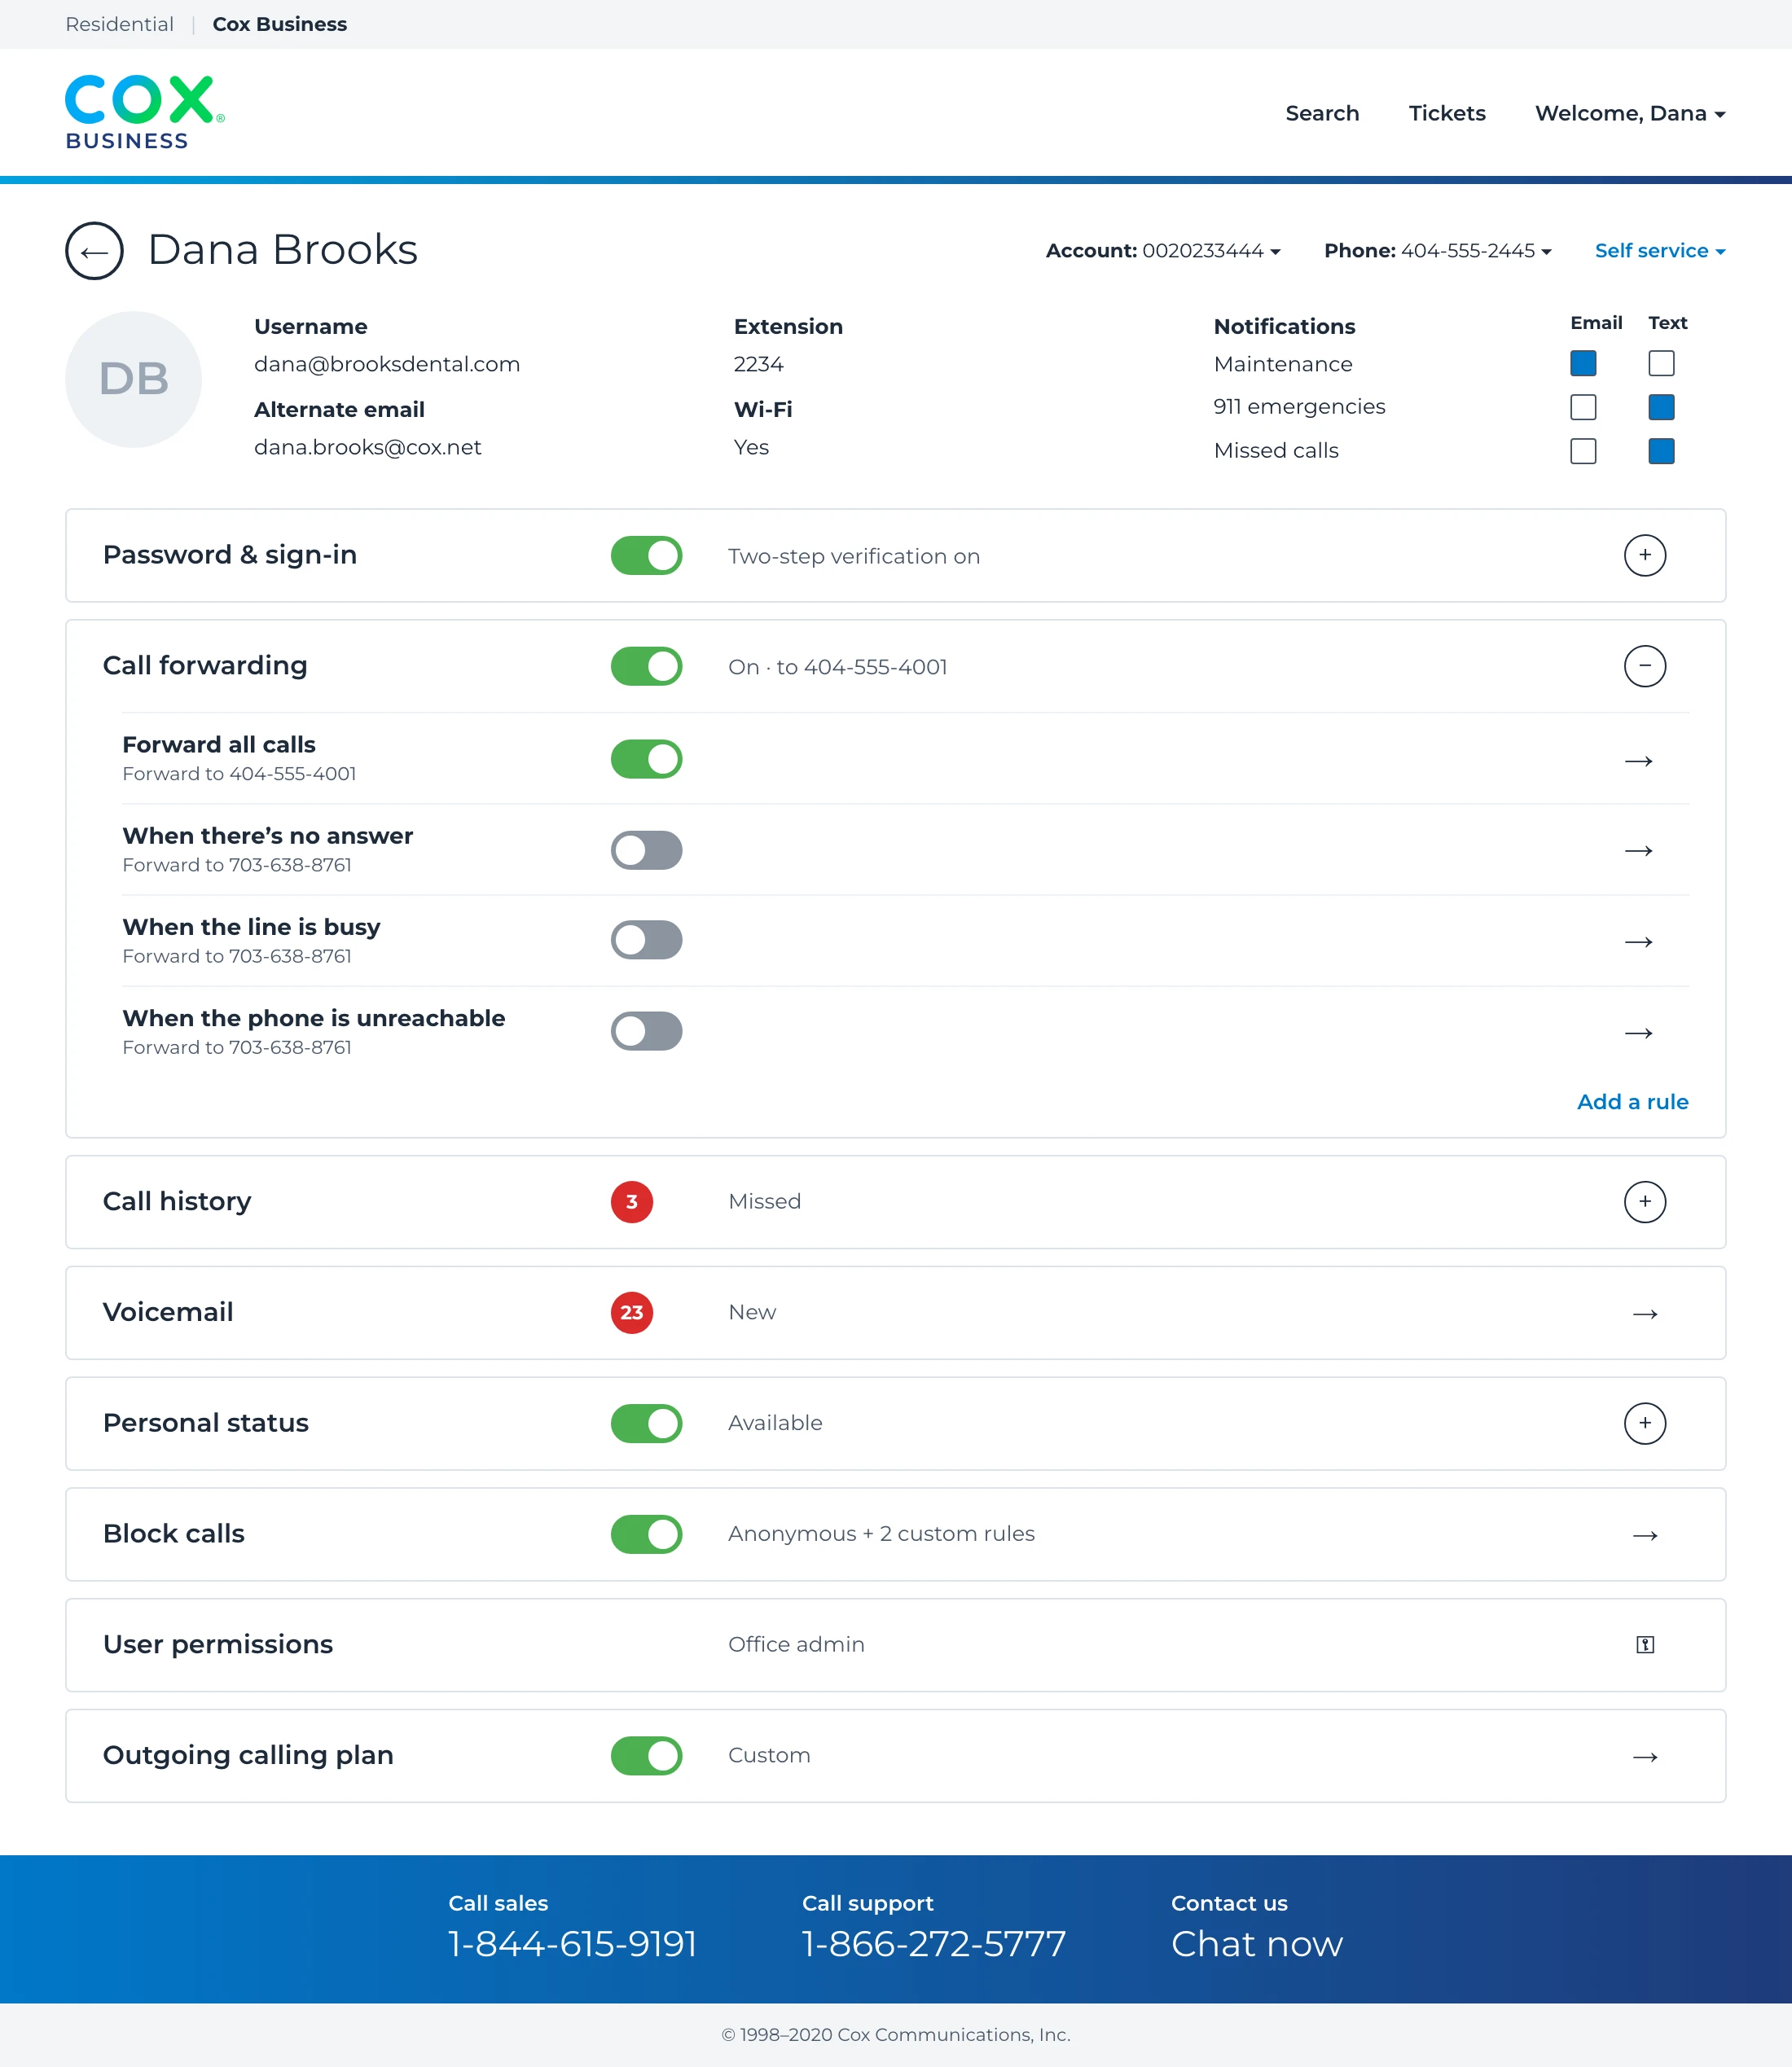
Task: Expand Password & sign-in with plus icon
Action: point(1645,555)
